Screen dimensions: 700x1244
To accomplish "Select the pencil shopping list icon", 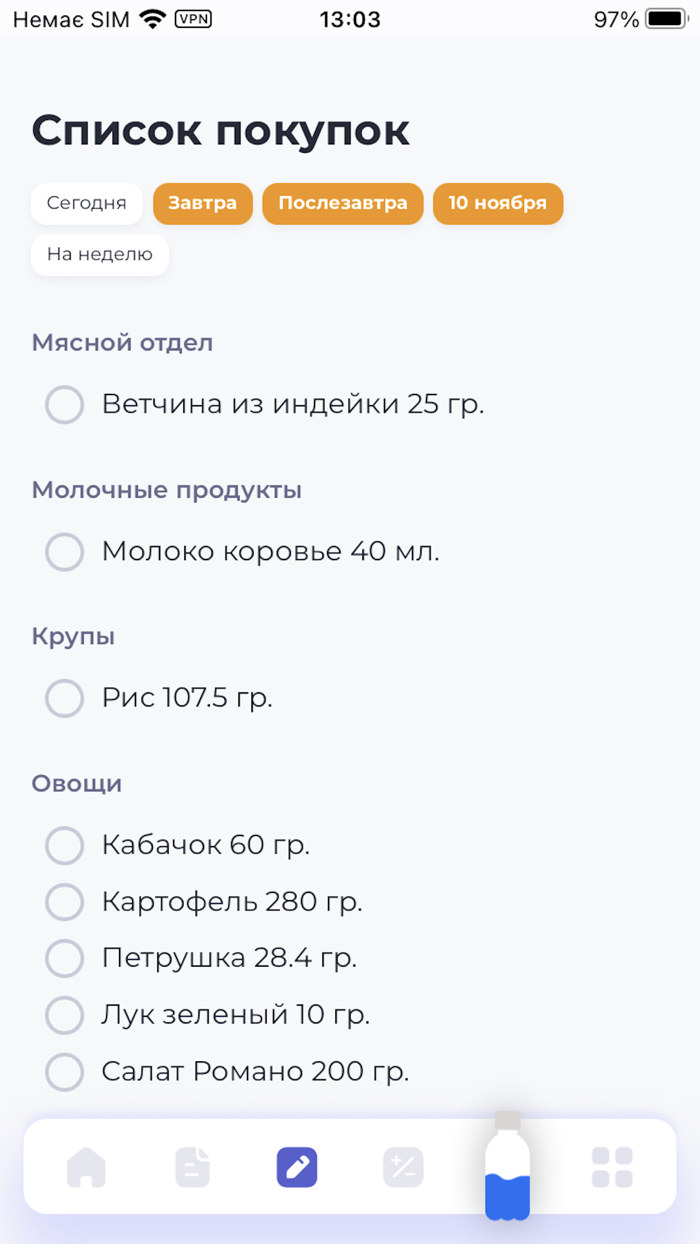I will click(x=296, y=1166).
